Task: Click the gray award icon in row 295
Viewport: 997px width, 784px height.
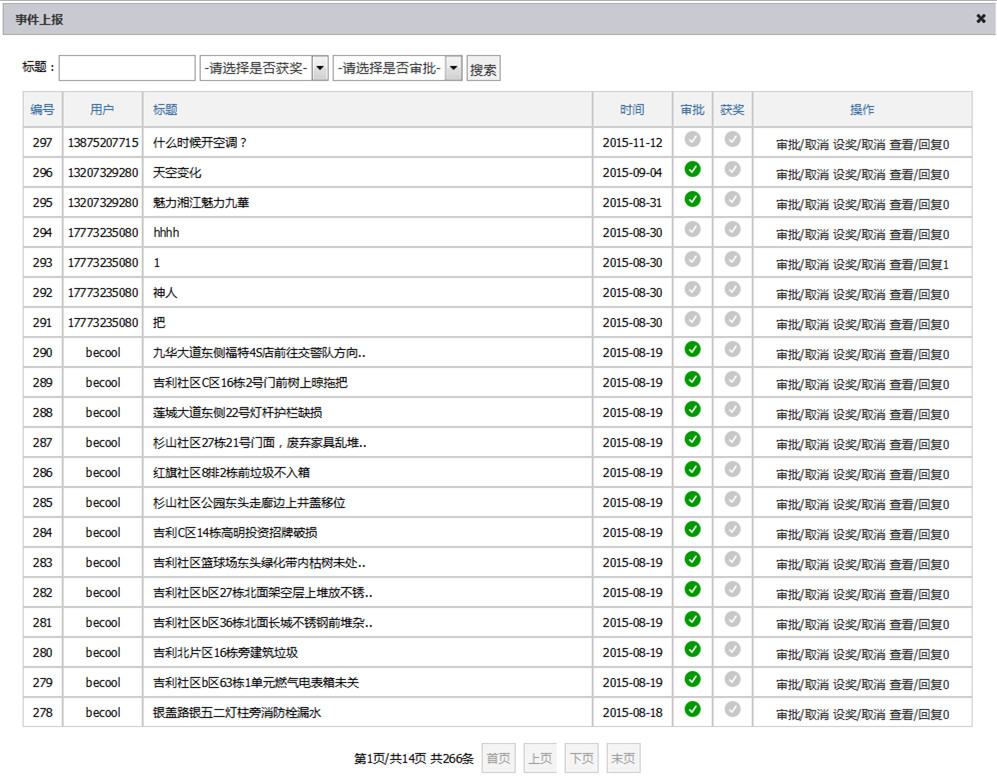Action: click(732, 200)
